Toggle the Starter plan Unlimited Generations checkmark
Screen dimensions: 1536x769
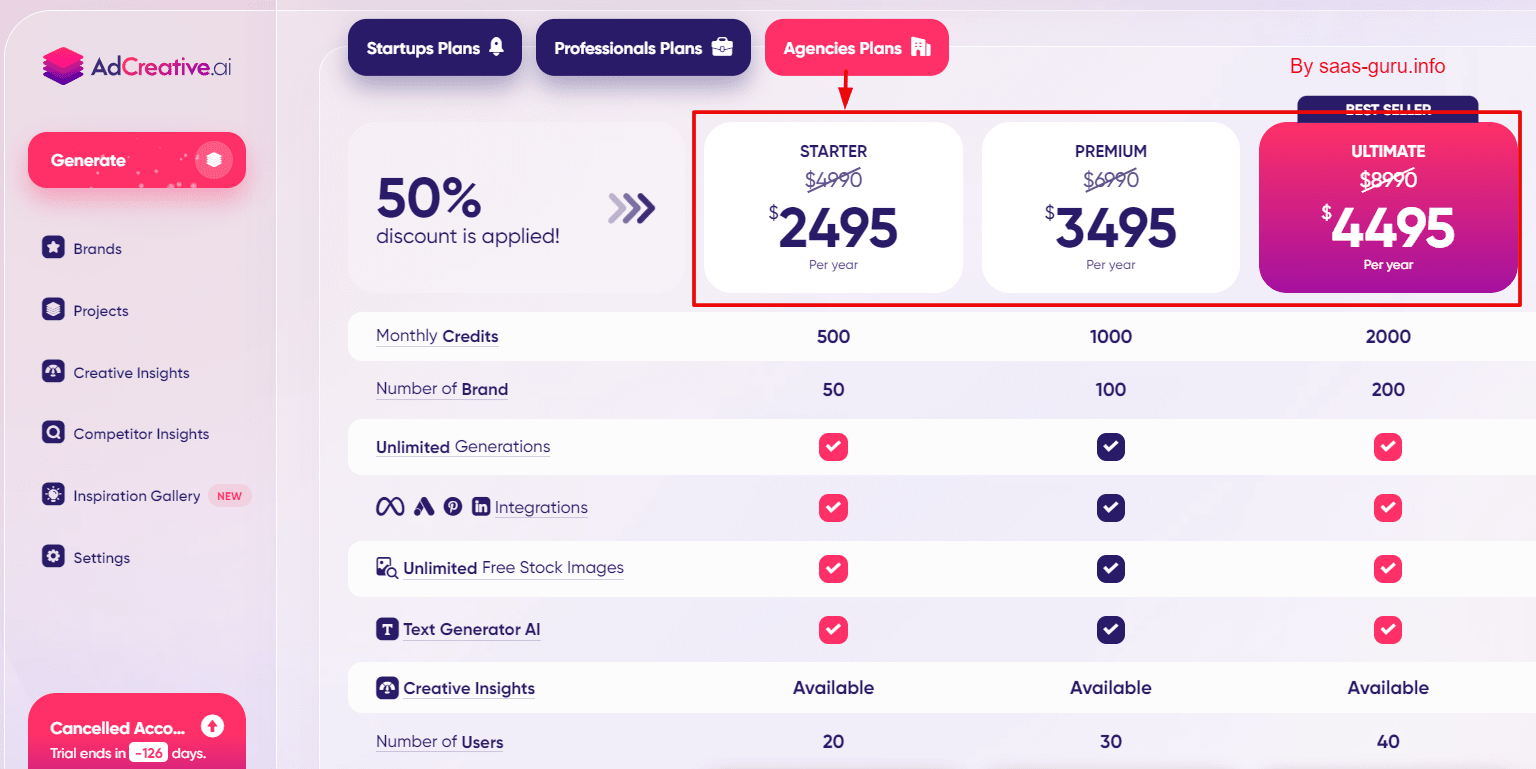click(833, 447)
